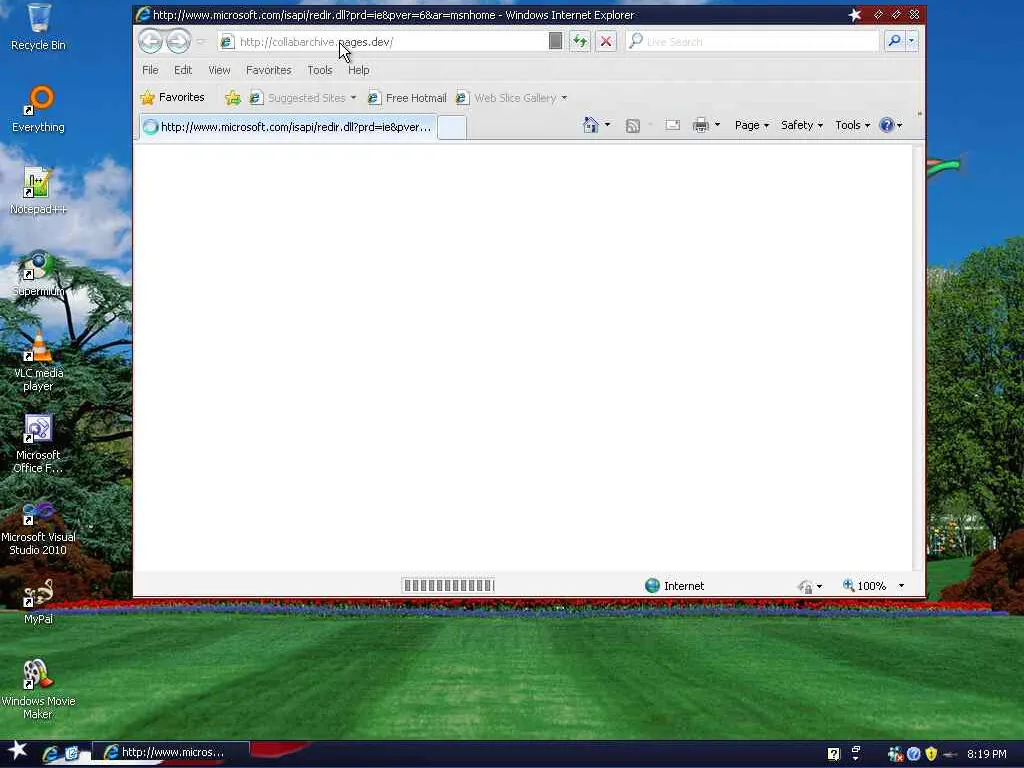Open the Favorites center star button
Viewport: 1024px width, 768px height.
(x=172, y=97)
